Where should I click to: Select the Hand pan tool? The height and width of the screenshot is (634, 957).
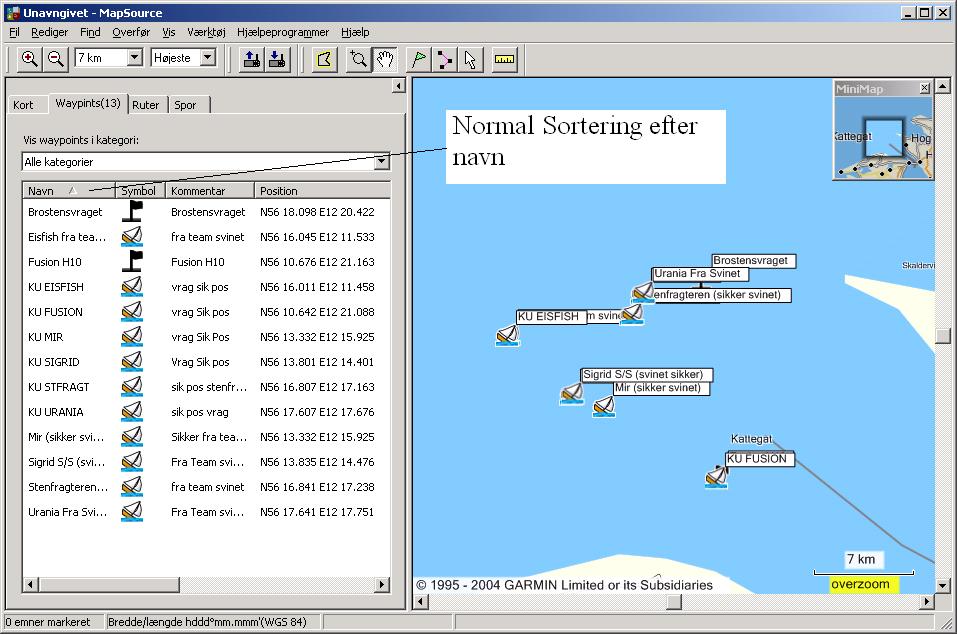click(x=385, y=59)
